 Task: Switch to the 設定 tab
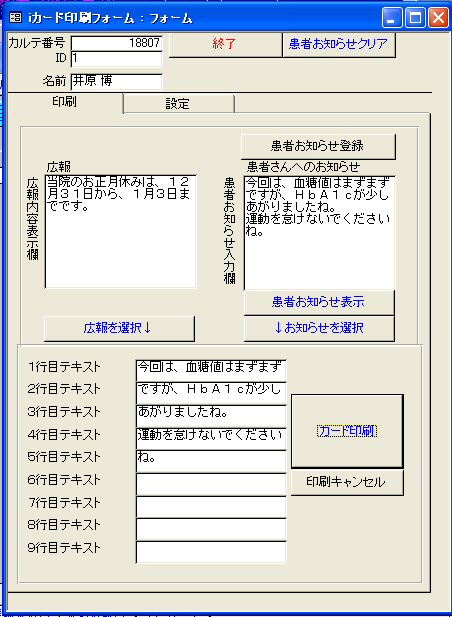[178, 104]
